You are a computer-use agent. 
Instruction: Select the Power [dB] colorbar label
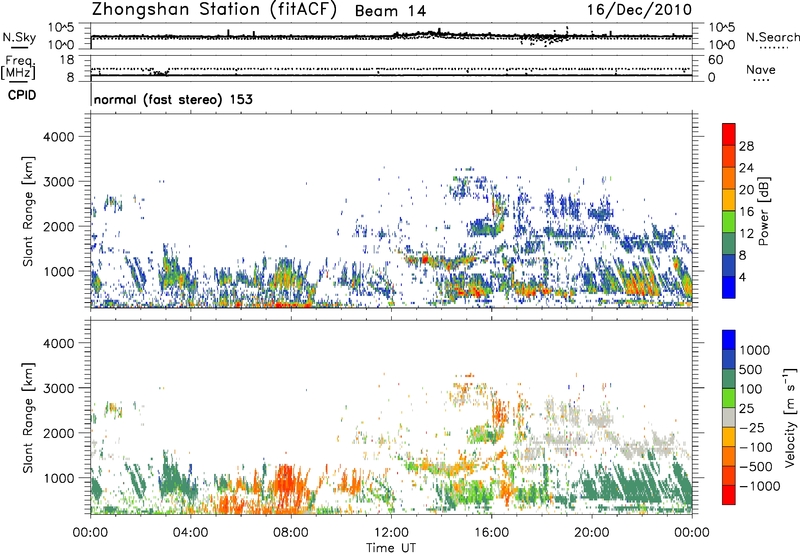(x=763, y=211)
